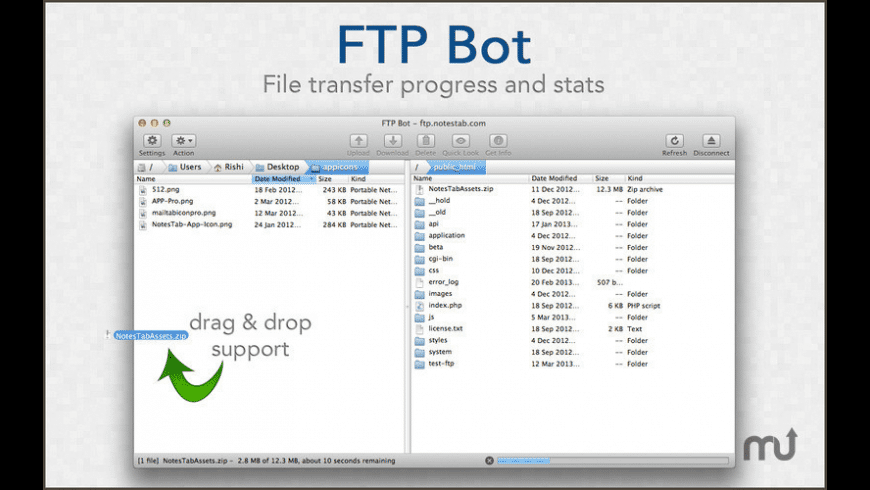Select the appicons breadcrumb segment
This screenshot has height=490, width=870.
point(336,167)
